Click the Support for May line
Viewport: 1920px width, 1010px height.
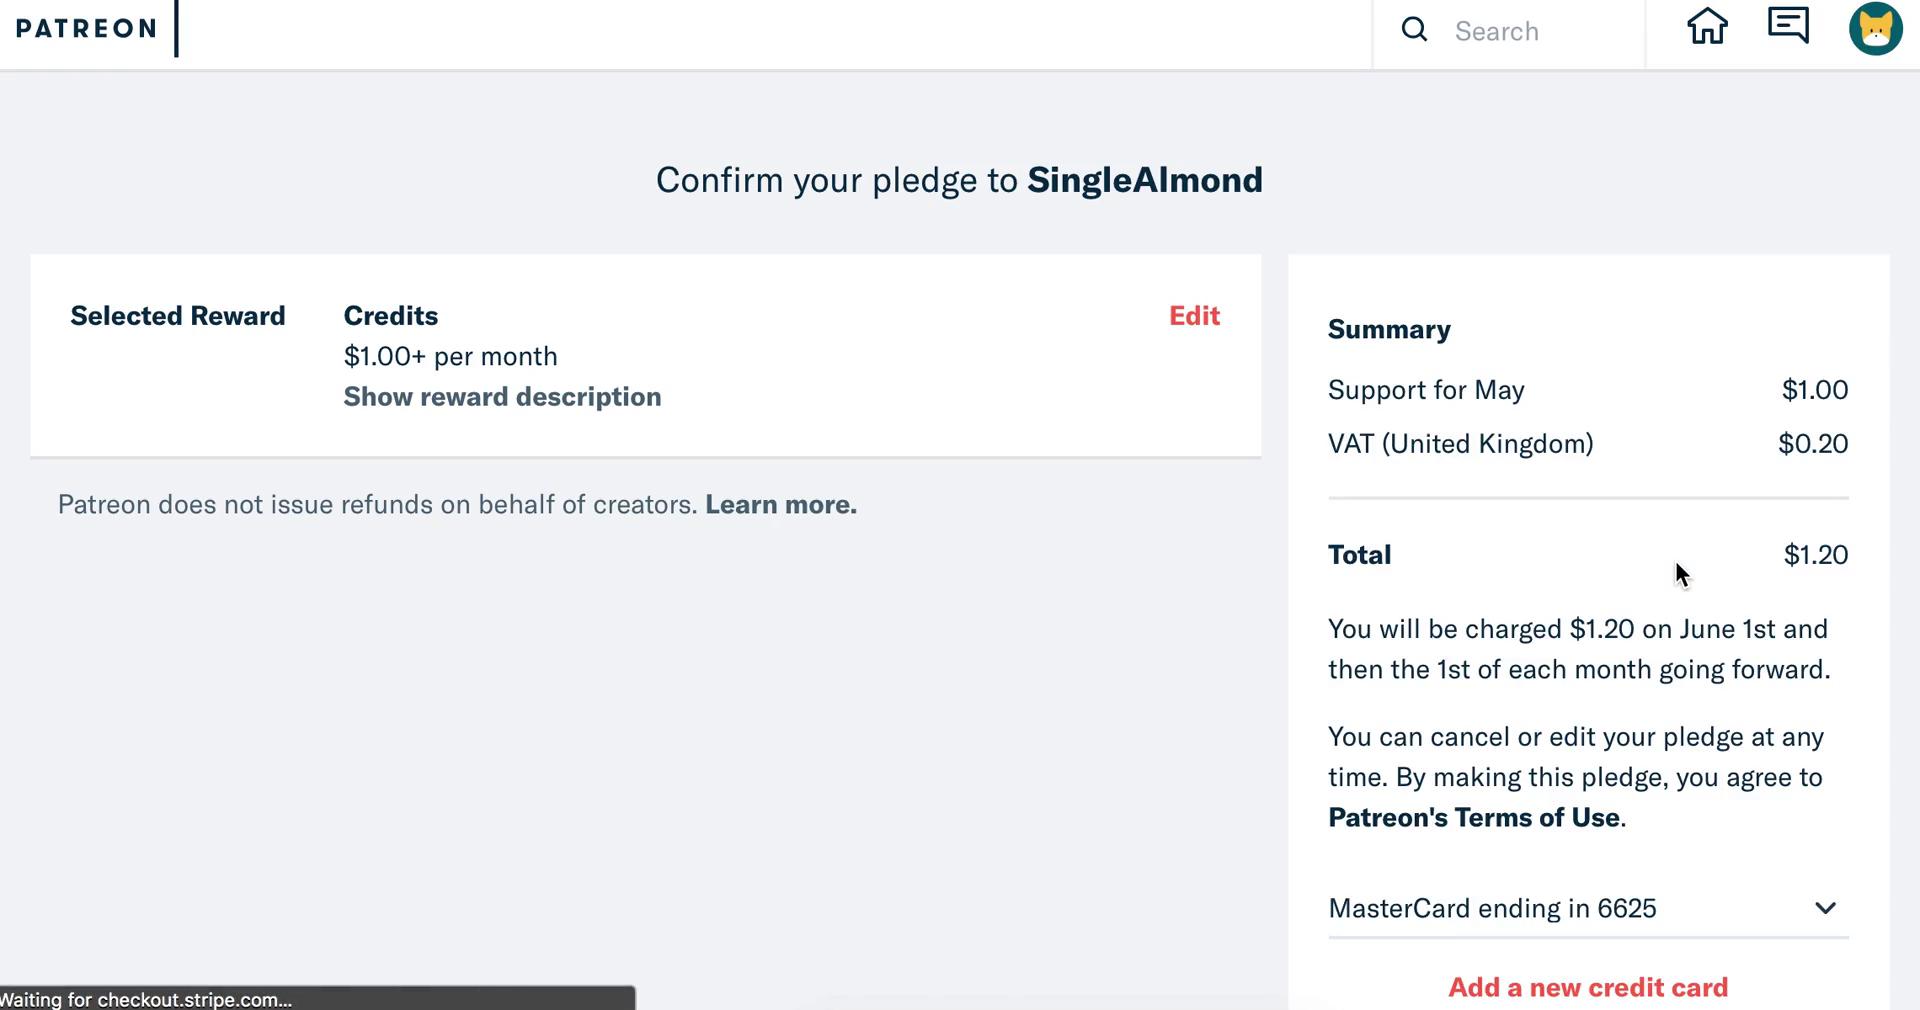click(x=1588, y=390)
